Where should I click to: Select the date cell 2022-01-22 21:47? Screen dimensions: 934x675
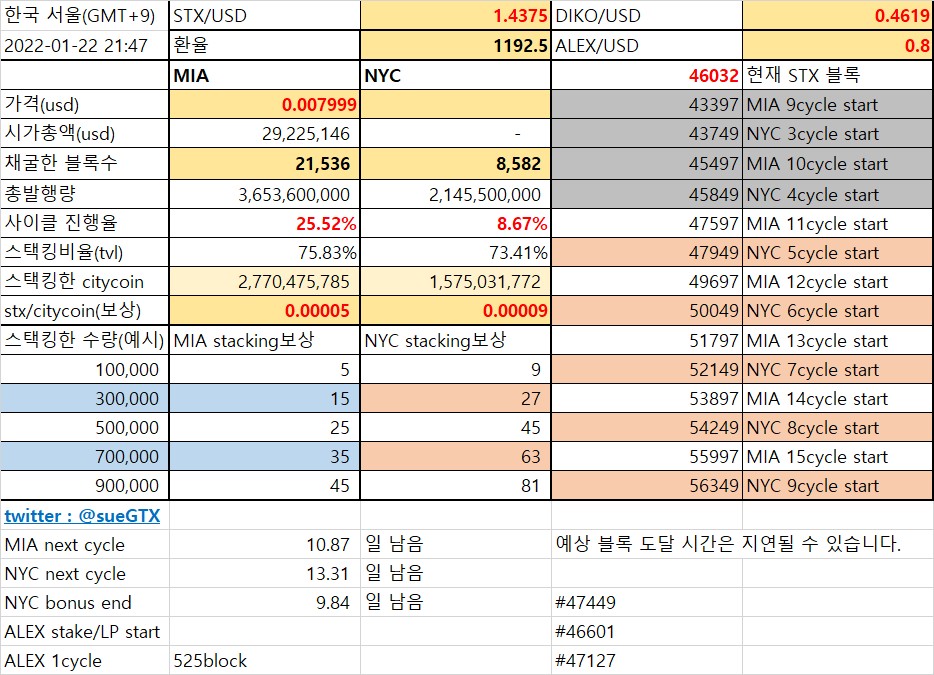(85, 45)
